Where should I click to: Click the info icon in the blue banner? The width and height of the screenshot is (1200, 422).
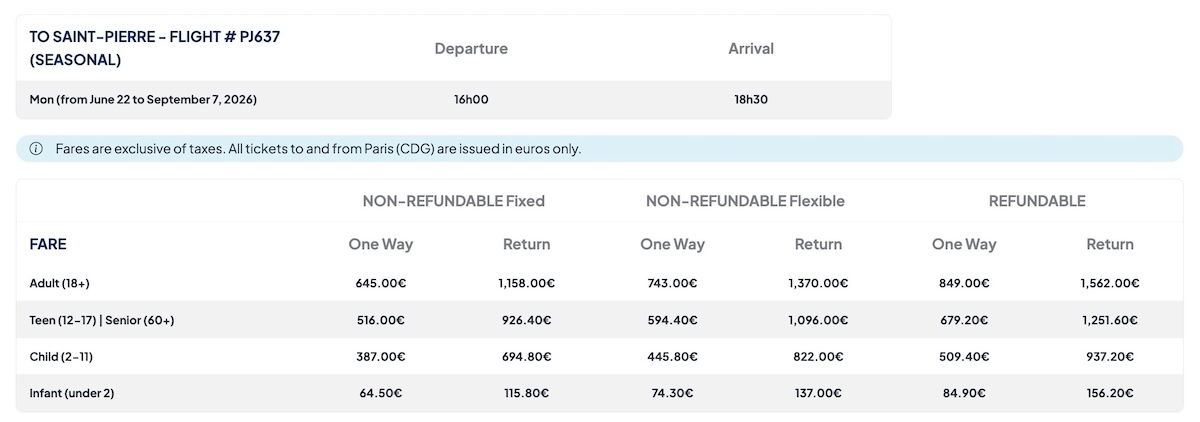tap(36, 149)
